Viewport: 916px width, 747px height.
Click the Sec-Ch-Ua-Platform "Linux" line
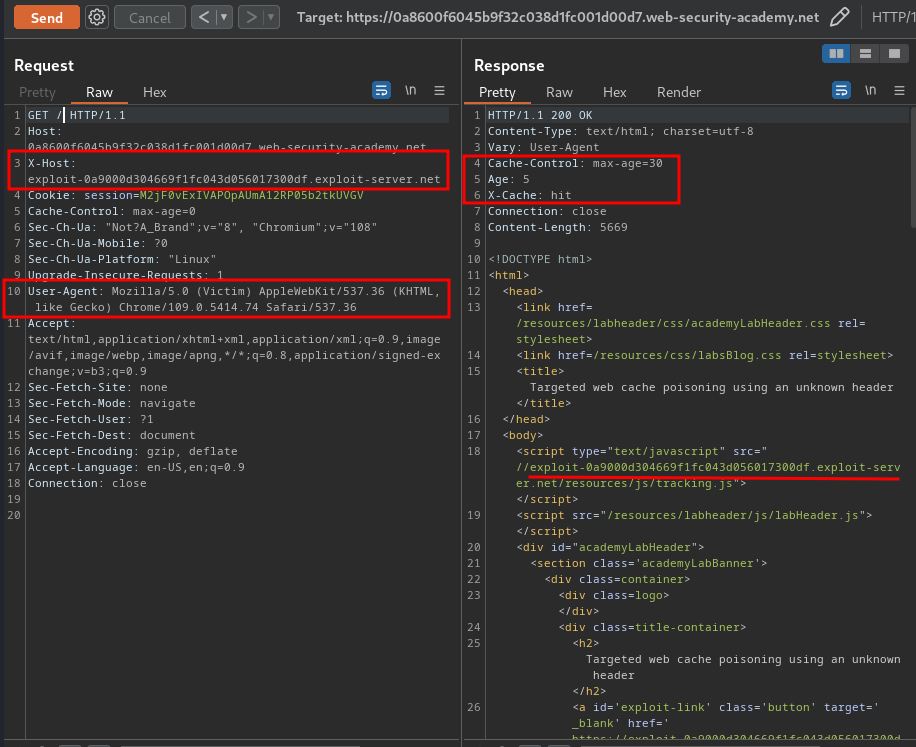pyautogui.click(x=122, y=259)
